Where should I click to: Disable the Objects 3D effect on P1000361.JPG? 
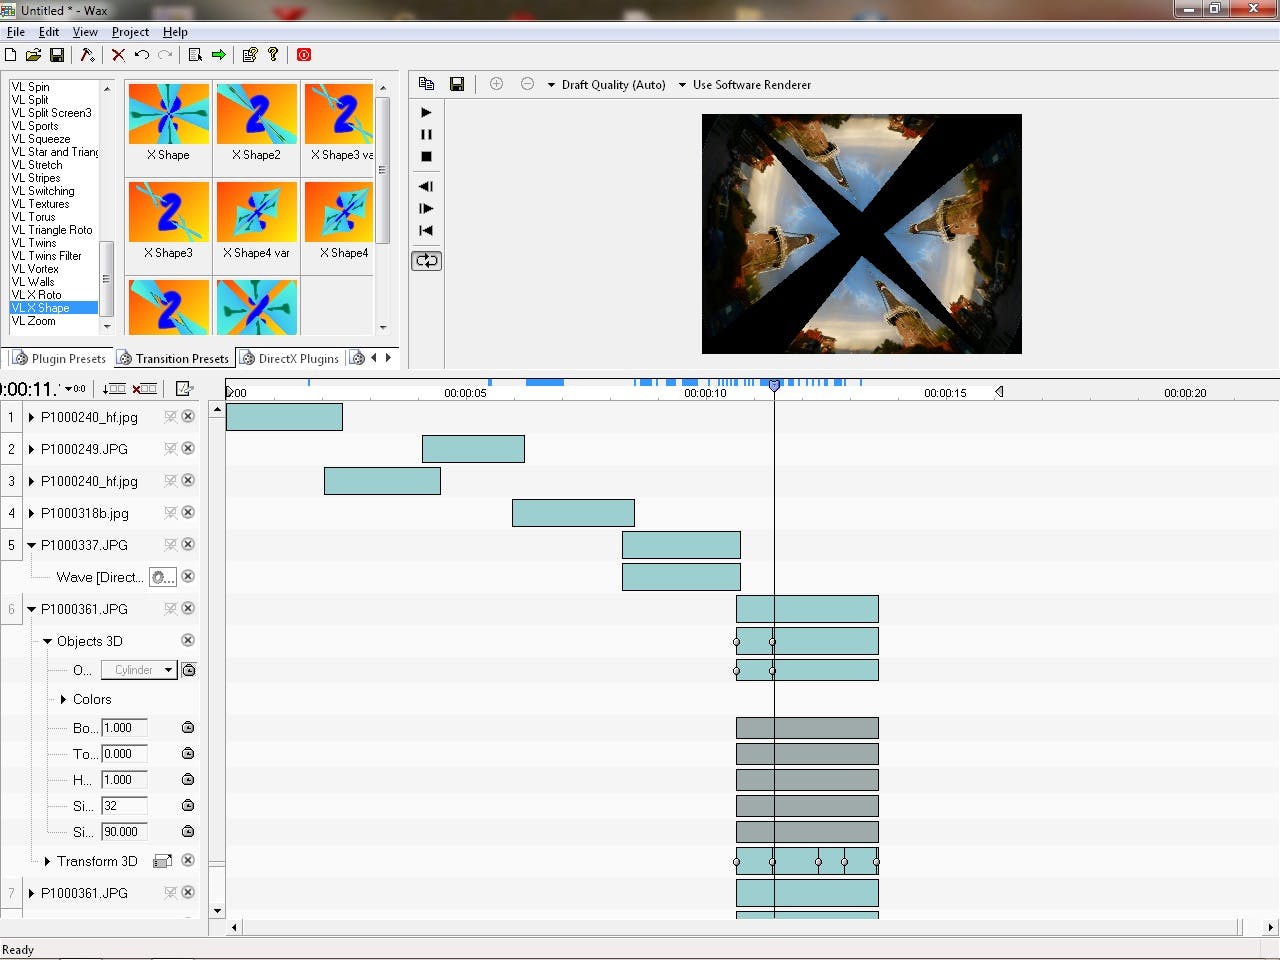point(187,640)
